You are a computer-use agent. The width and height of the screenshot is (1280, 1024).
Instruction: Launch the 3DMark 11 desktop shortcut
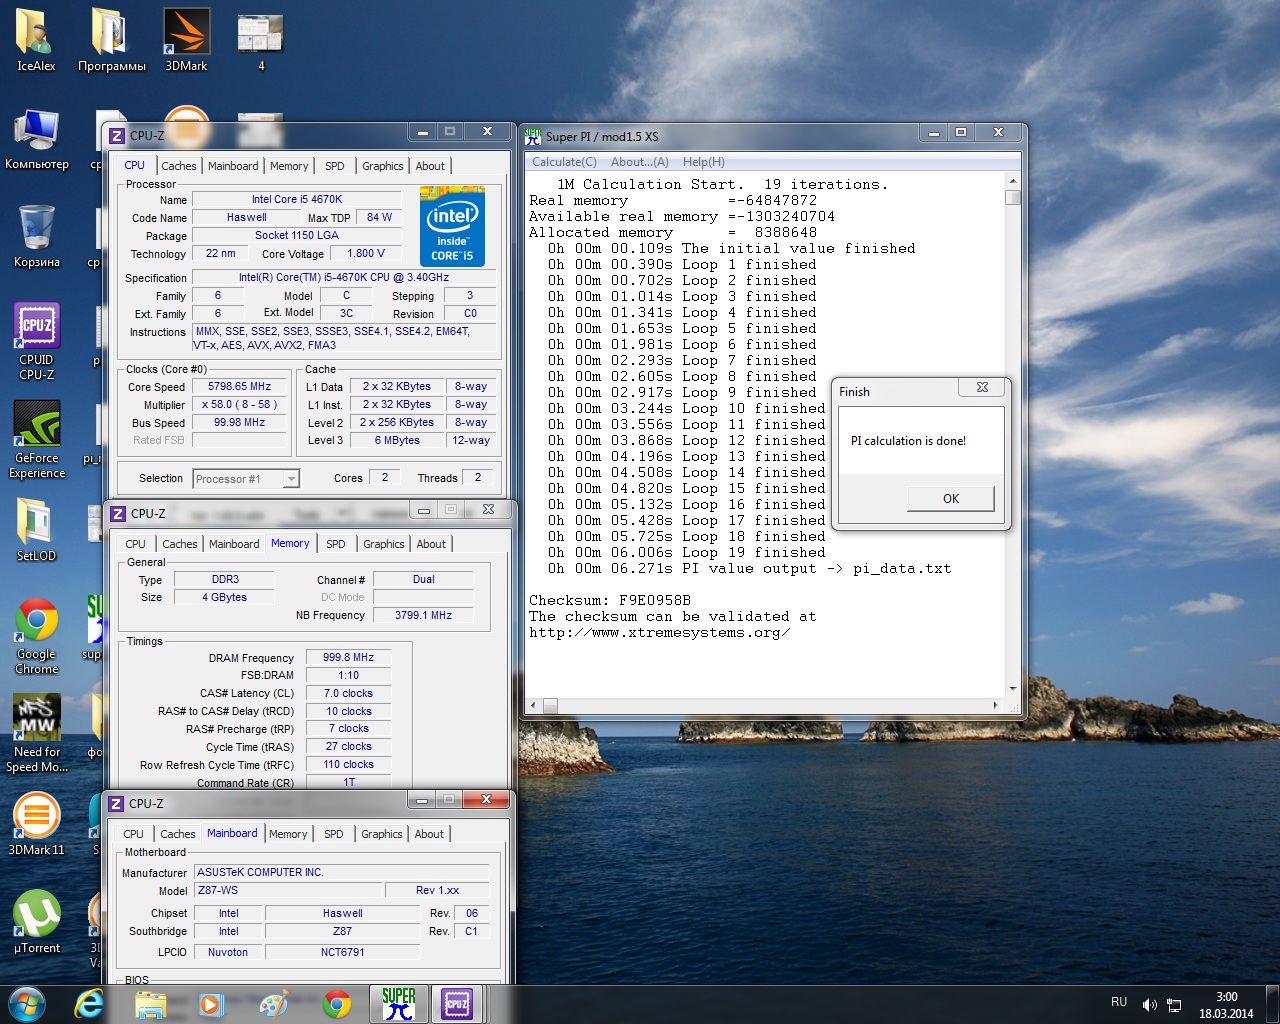coord(36,824)
